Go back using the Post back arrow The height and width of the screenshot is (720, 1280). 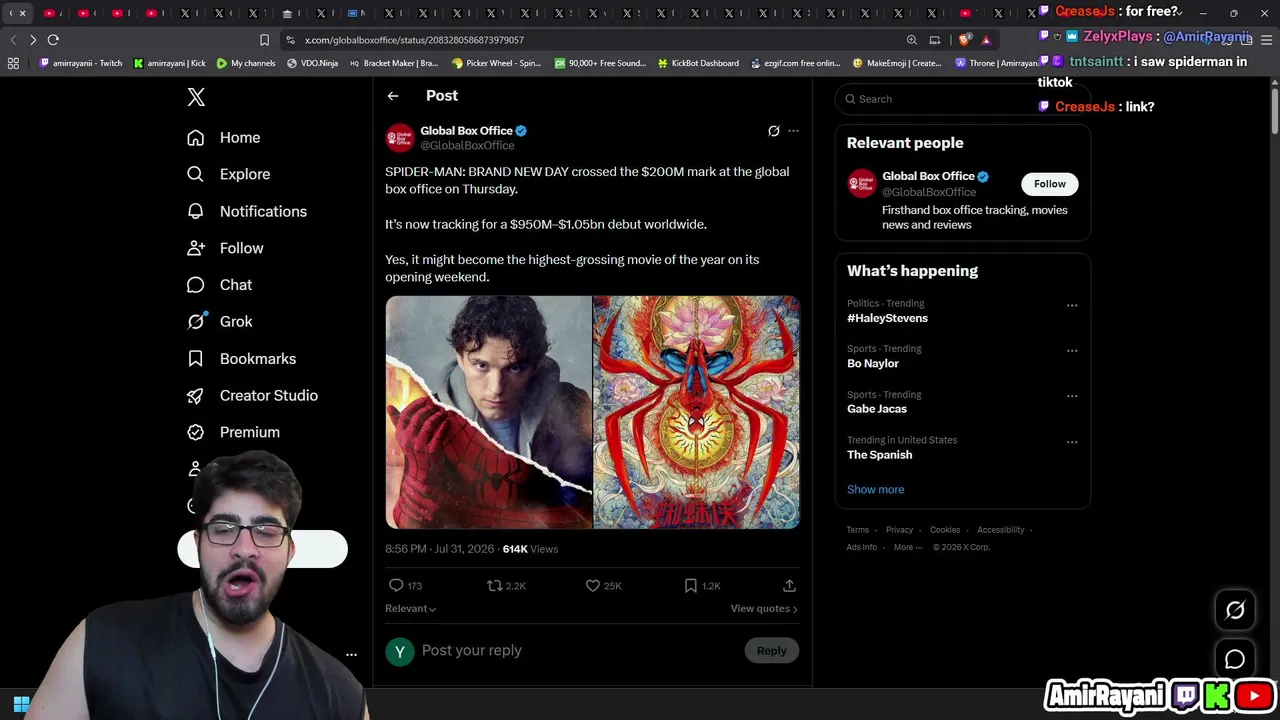point(393,96)
